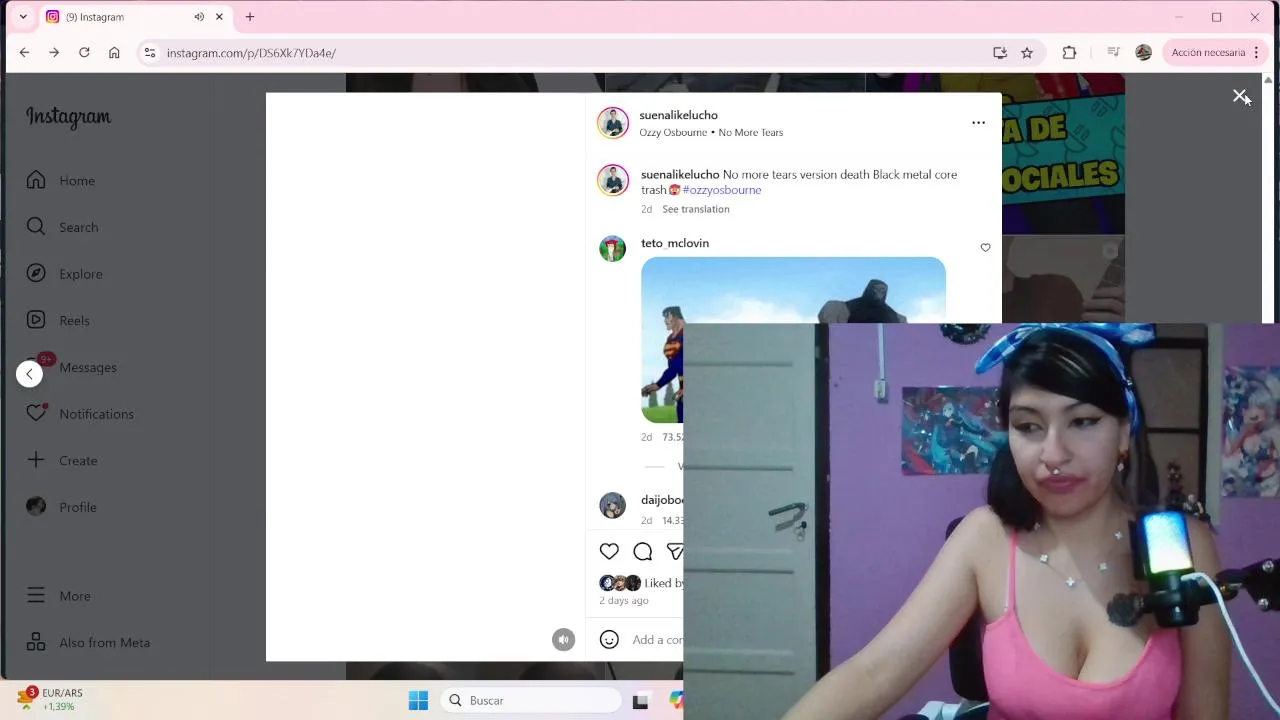
Task: Click the comment bubble icon
Action: 643,551
